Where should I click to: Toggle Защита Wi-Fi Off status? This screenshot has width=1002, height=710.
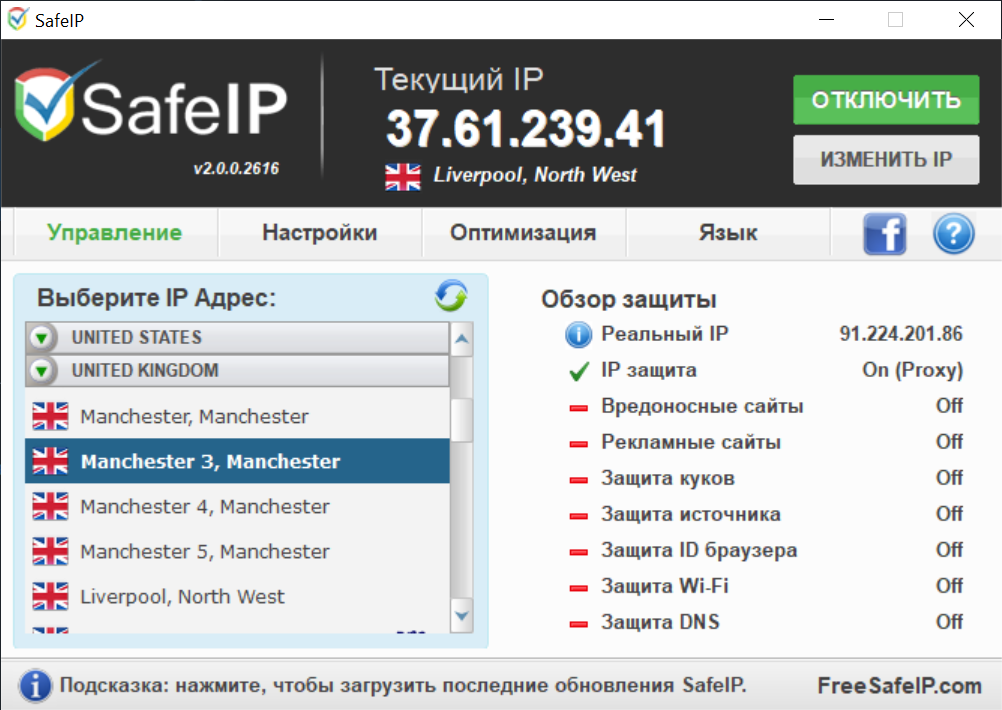pyautogui.click(x=949, y=585)
